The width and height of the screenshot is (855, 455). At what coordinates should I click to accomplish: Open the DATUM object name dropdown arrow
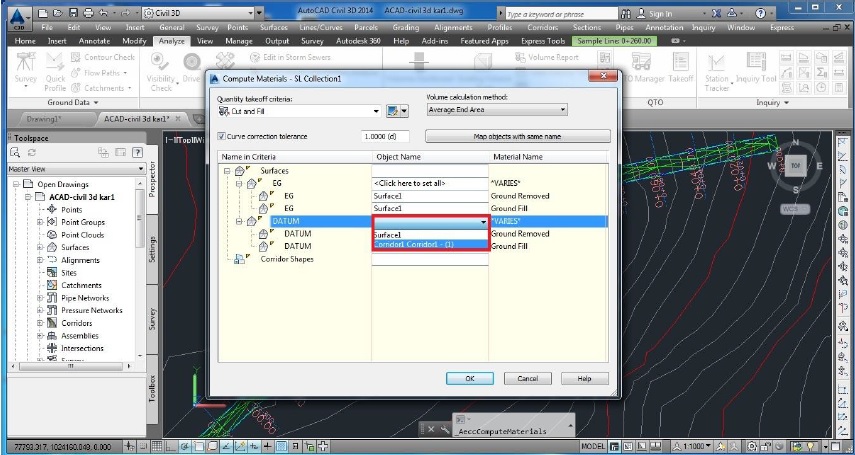(483, 221)
